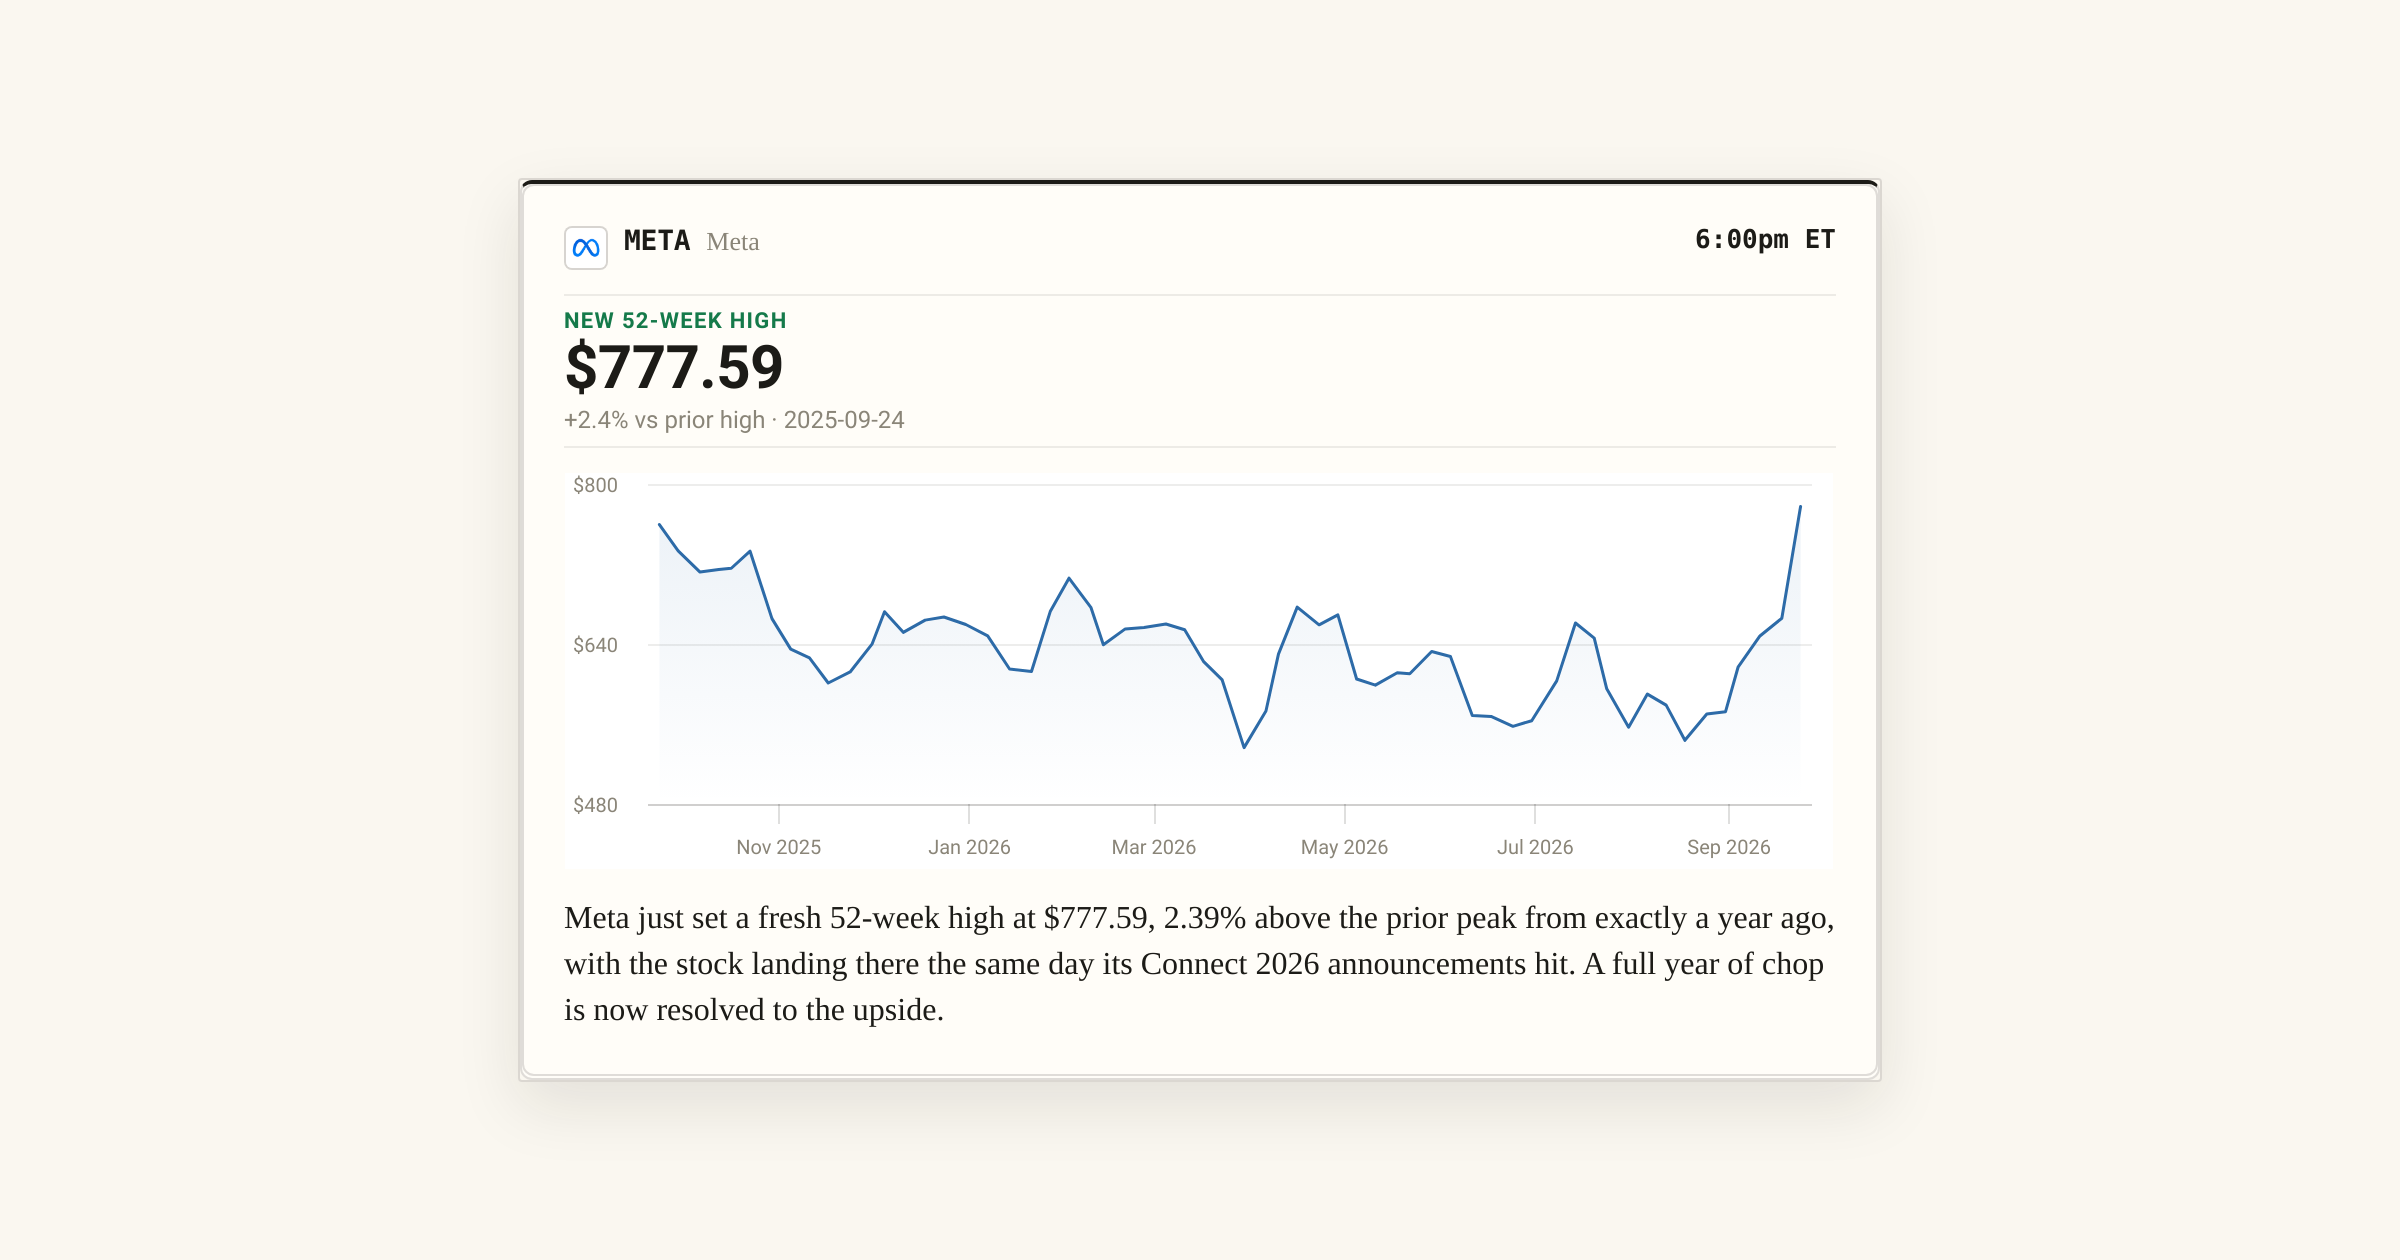Click the Jan 2026 axis label

(969, 847)
